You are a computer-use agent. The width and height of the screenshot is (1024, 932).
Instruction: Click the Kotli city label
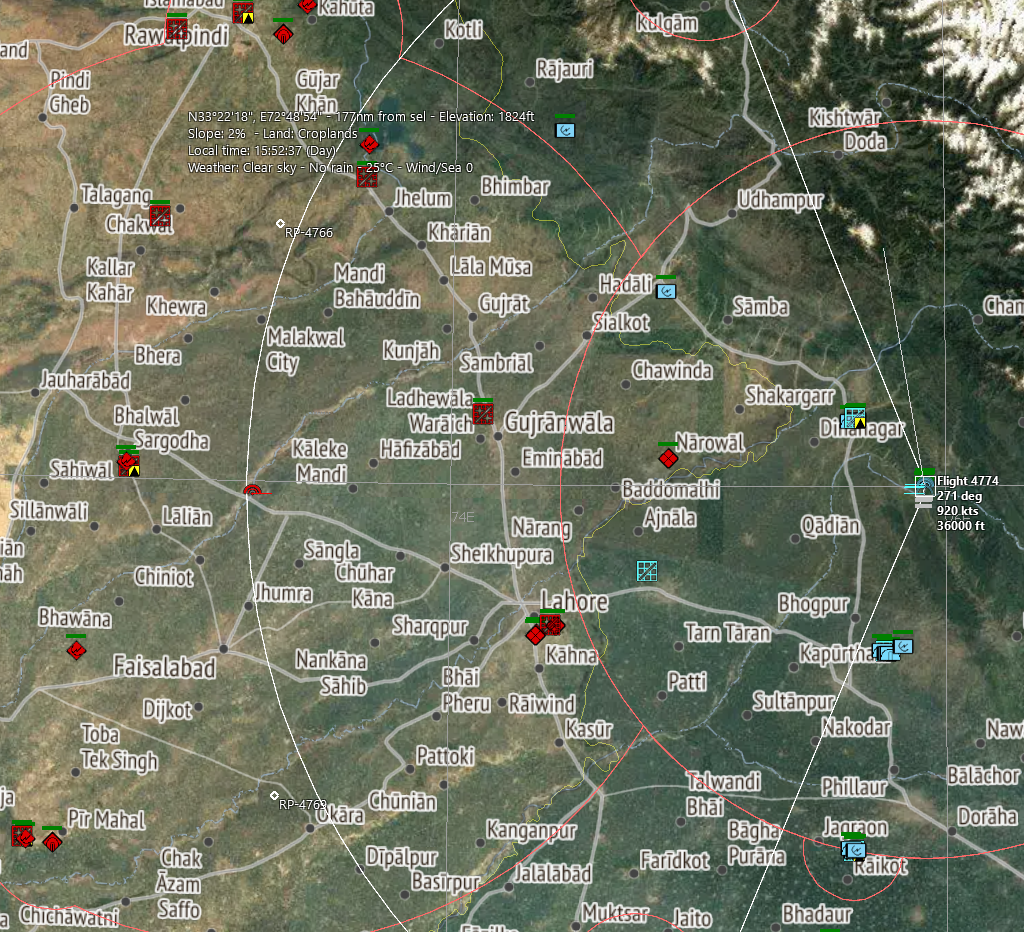point(464,29)
